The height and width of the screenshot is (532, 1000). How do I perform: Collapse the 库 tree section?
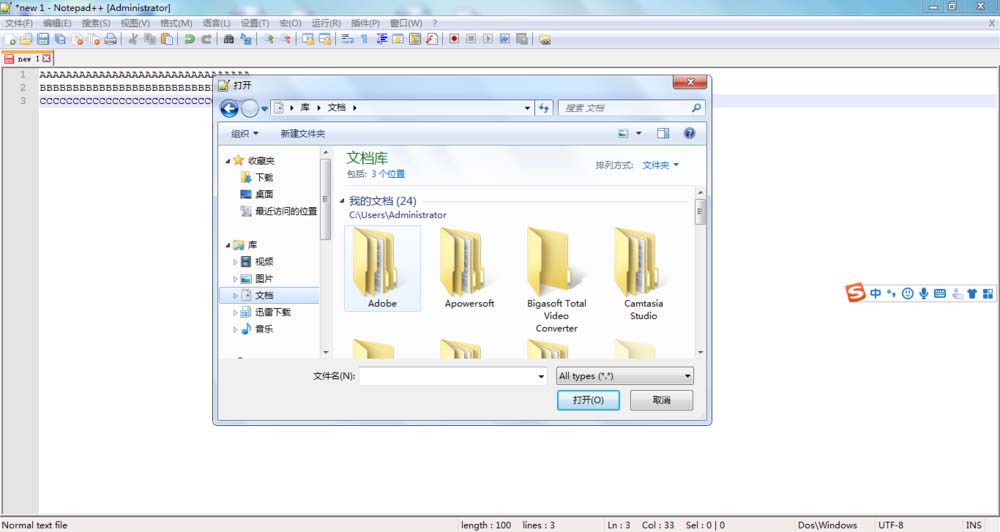coord(228,245)
